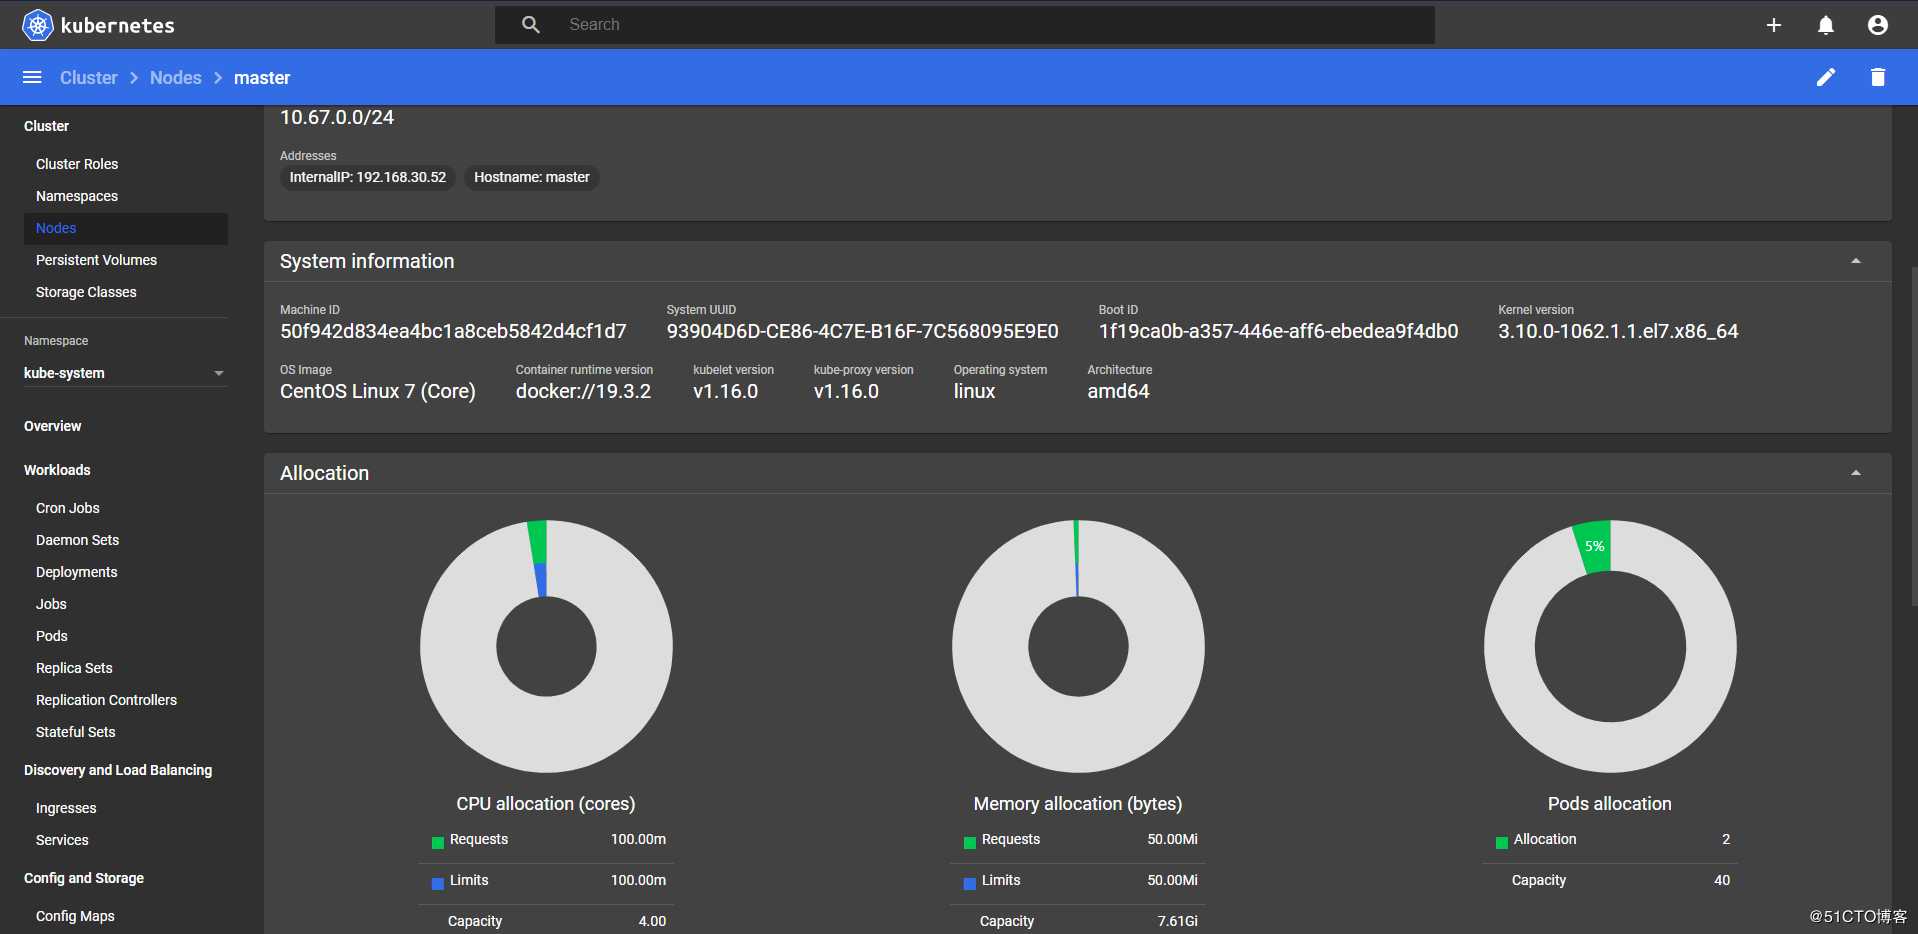Collapse the System information panel
The height and width of the screenshot is (934, 1918).
pyautogui.click(x=1856, y=261)
